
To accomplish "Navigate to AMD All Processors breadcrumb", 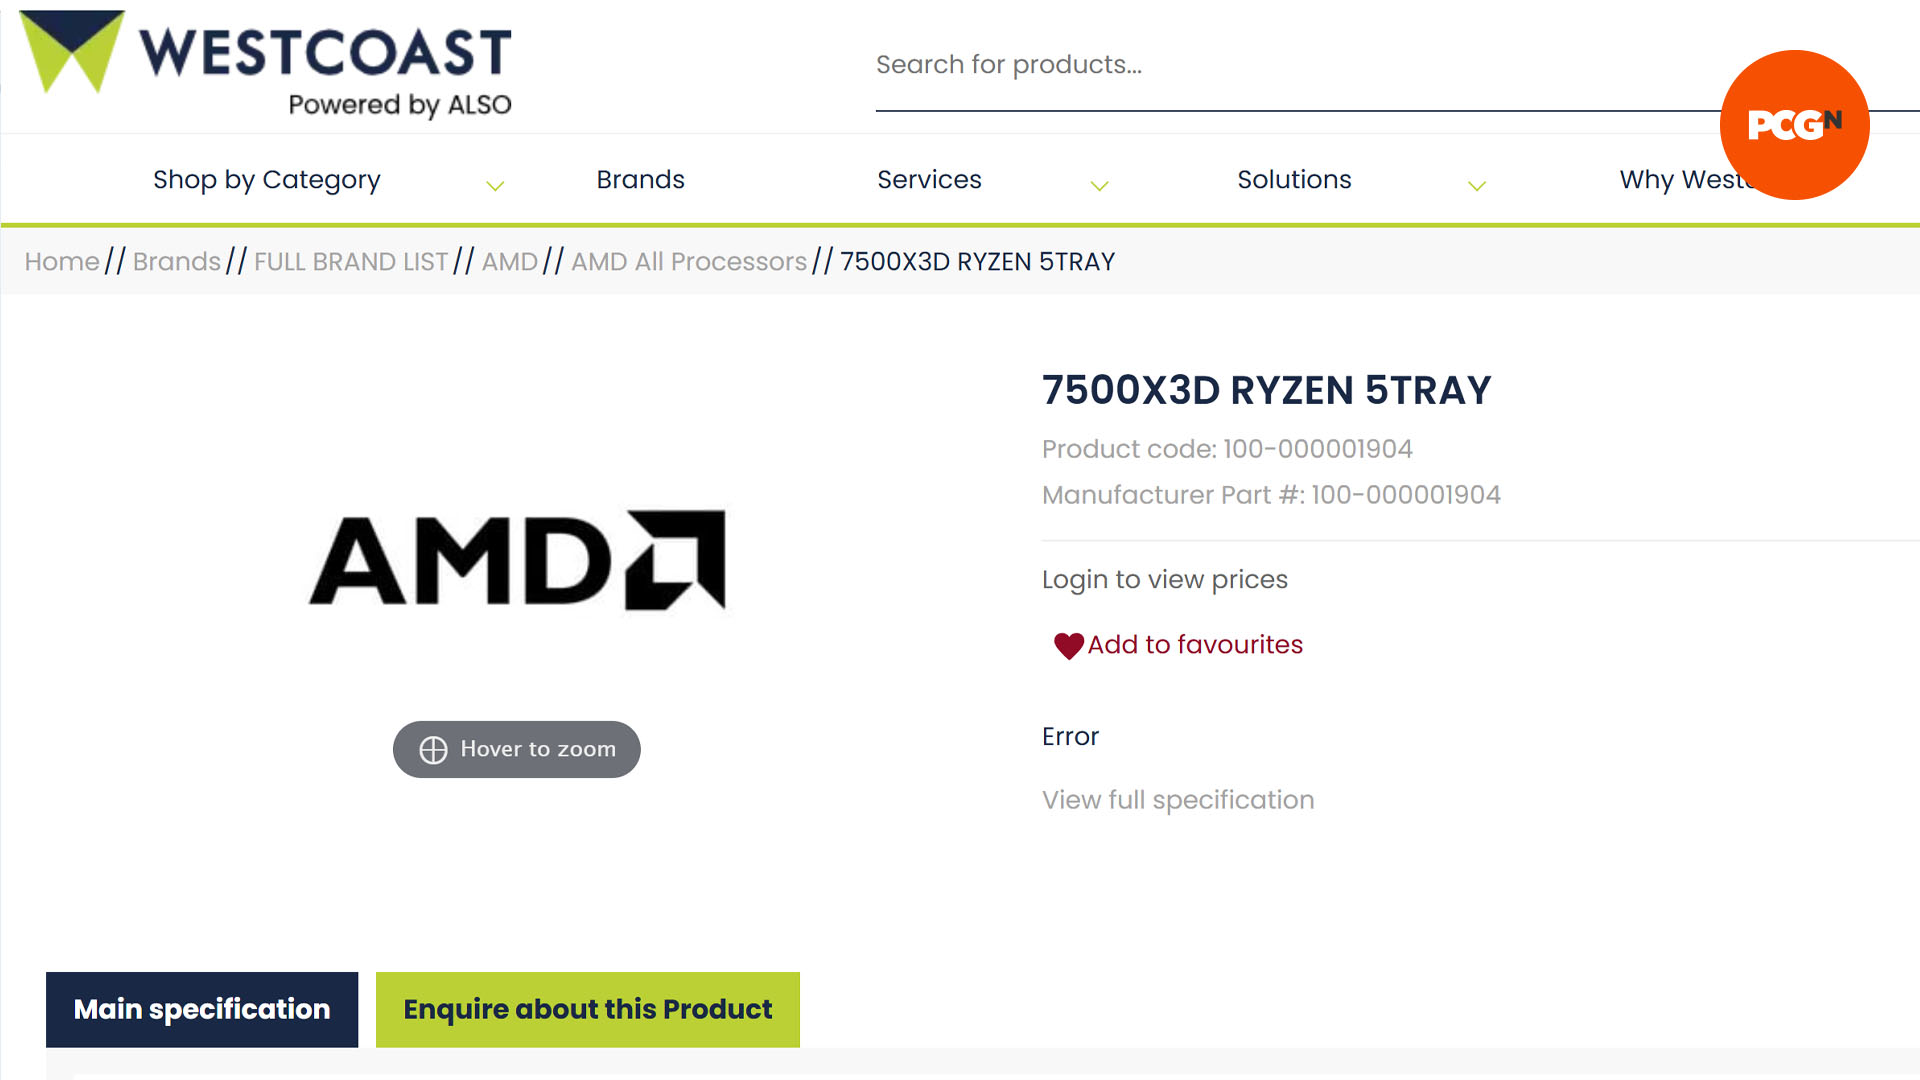I will coord(688,261).
